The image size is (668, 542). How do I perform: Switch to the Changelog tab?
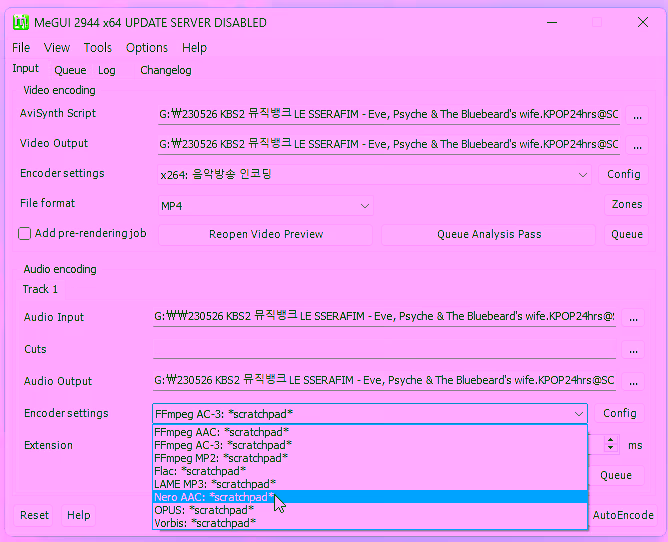click(x=166, y=70)
